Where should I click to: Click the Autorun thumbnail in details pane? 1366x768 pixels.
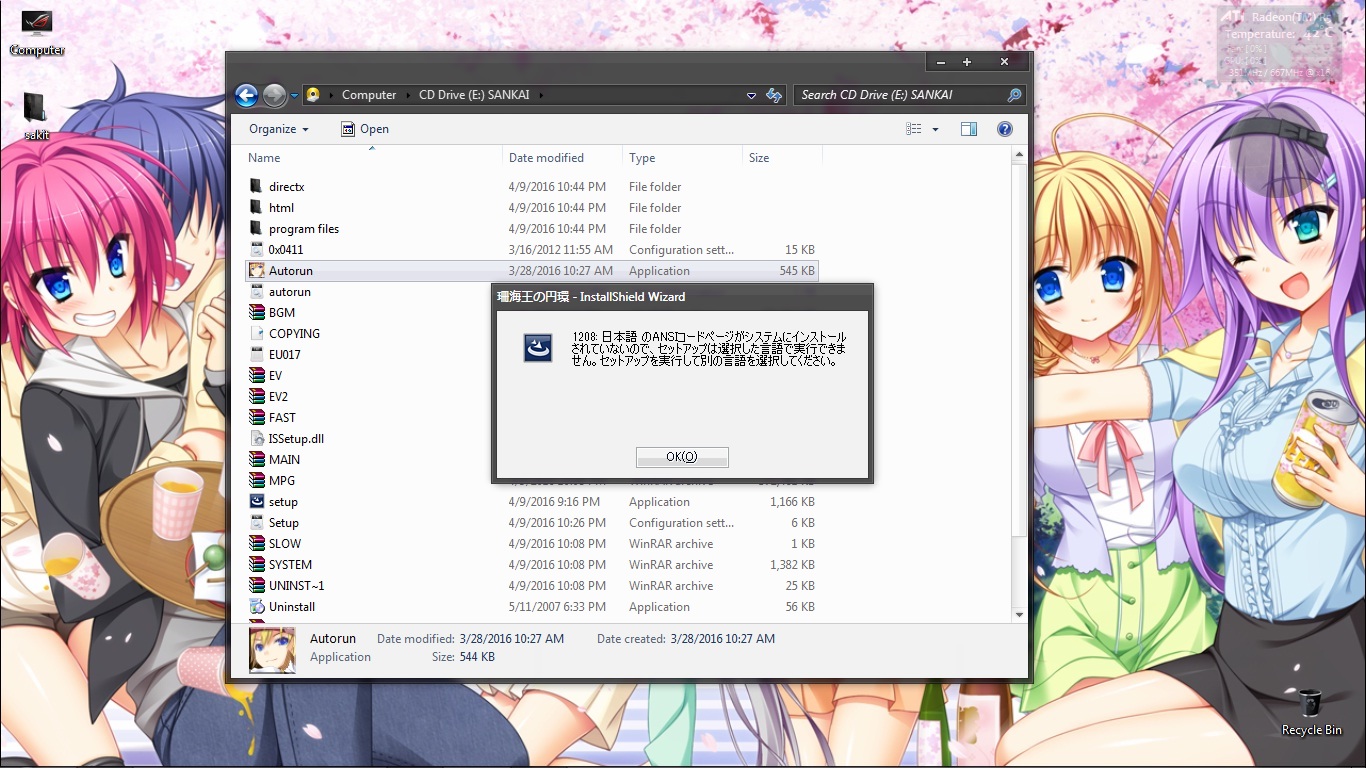[272, 650]
